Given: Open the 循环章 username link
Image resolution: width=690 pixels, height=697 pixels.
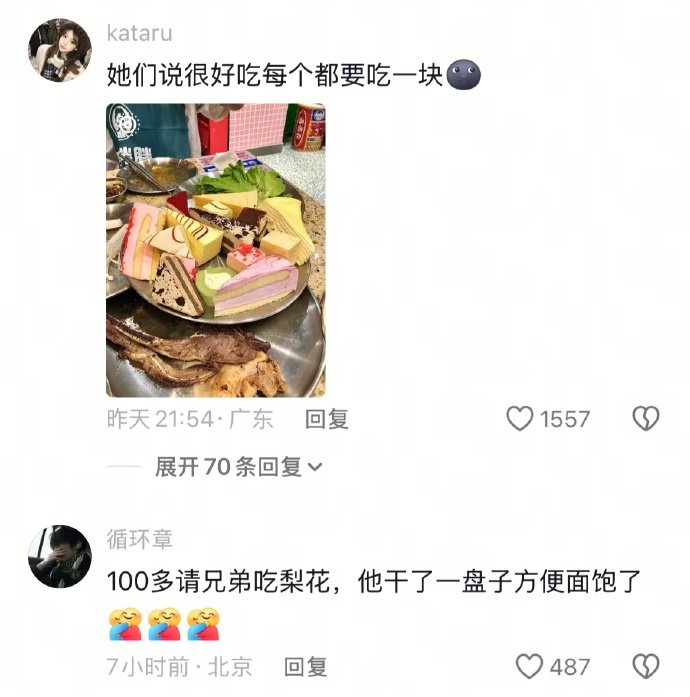Looking at the screenshot, I should 140,539.
